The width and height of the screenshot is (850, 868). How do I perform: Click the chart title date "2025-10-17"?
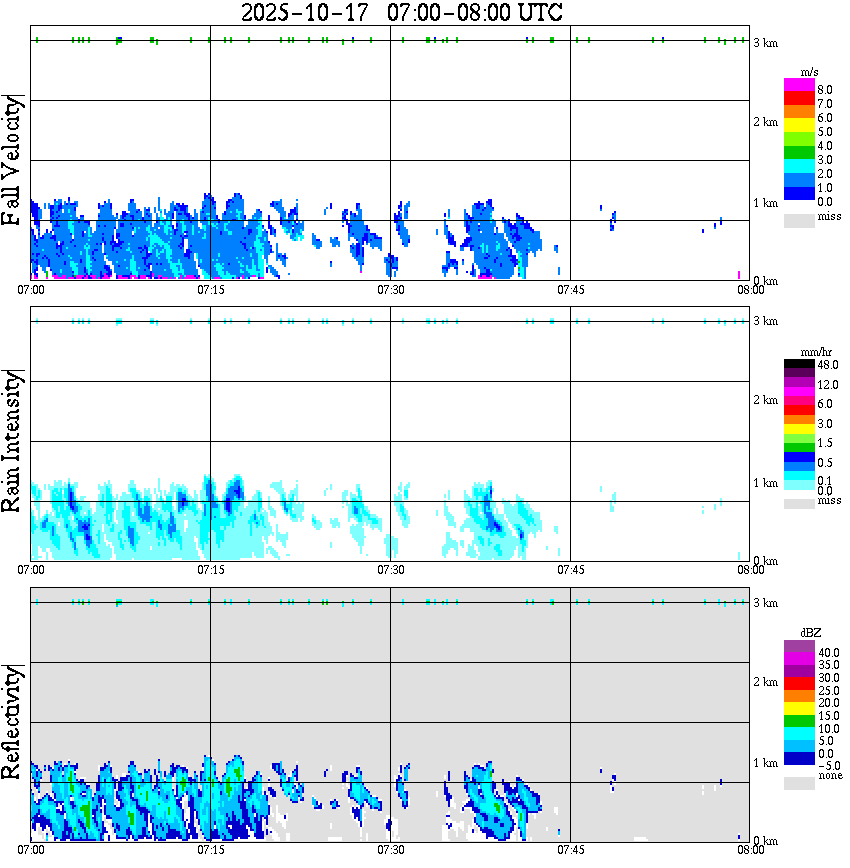[x=304, y=12]
